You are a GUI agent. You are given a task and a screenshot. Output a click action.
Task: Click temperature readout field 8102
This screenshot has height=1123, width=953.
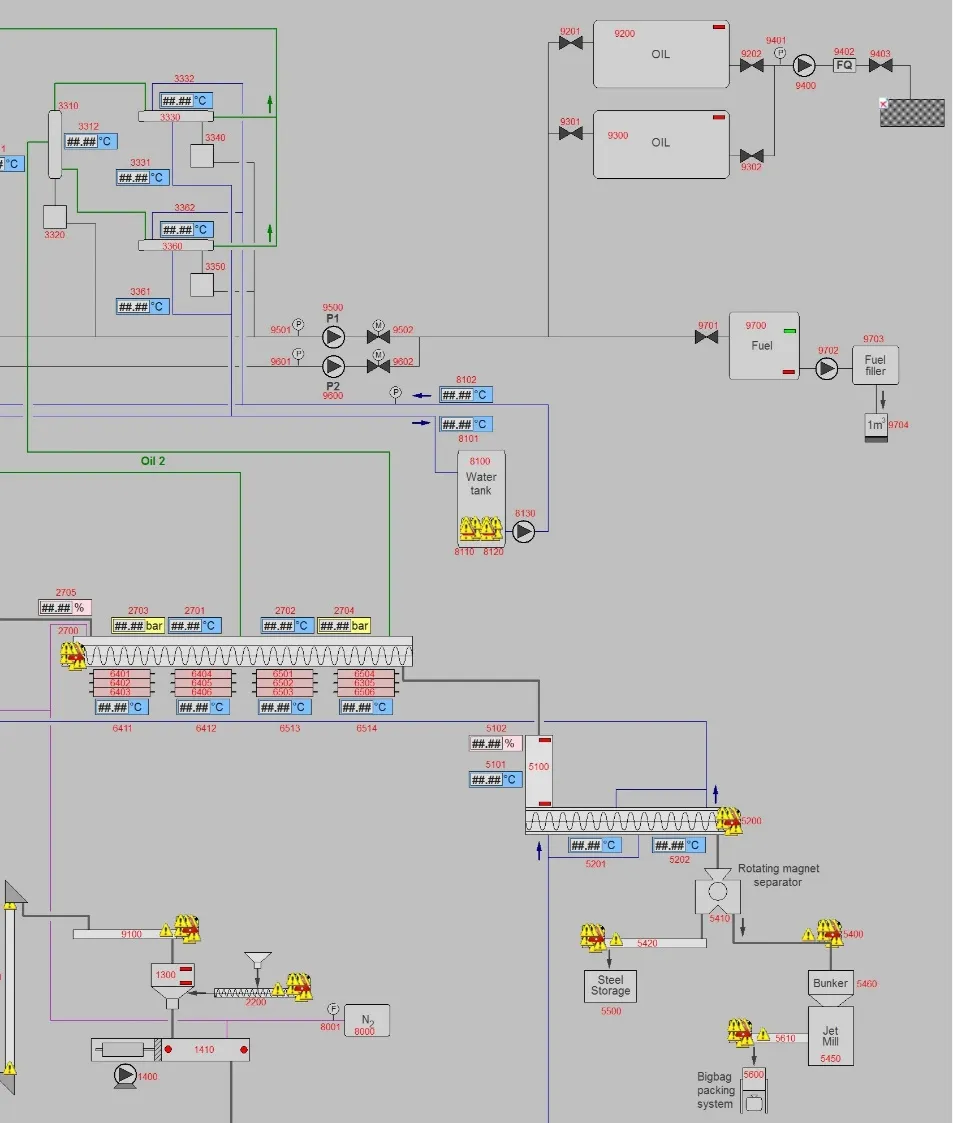coord(466,394)
